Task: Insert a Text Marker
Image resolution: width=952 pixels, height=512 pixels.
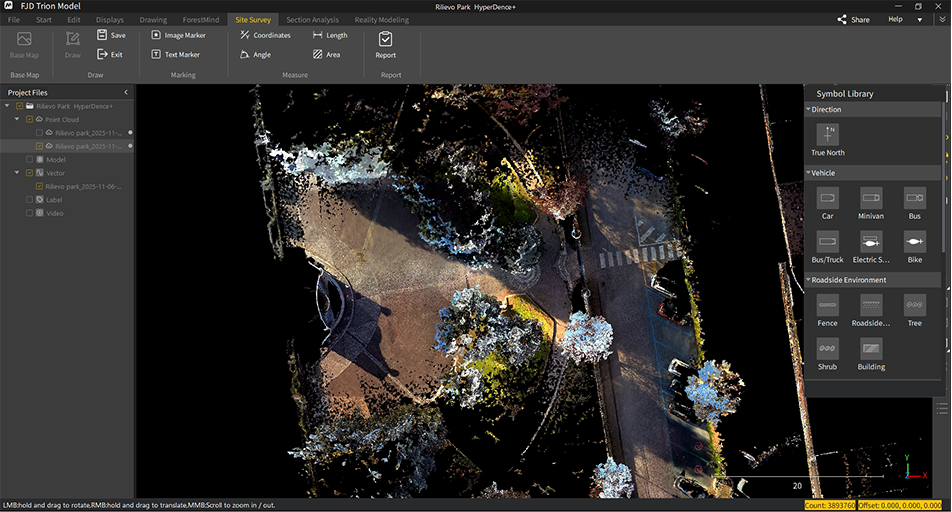Action: pos(175,55)
